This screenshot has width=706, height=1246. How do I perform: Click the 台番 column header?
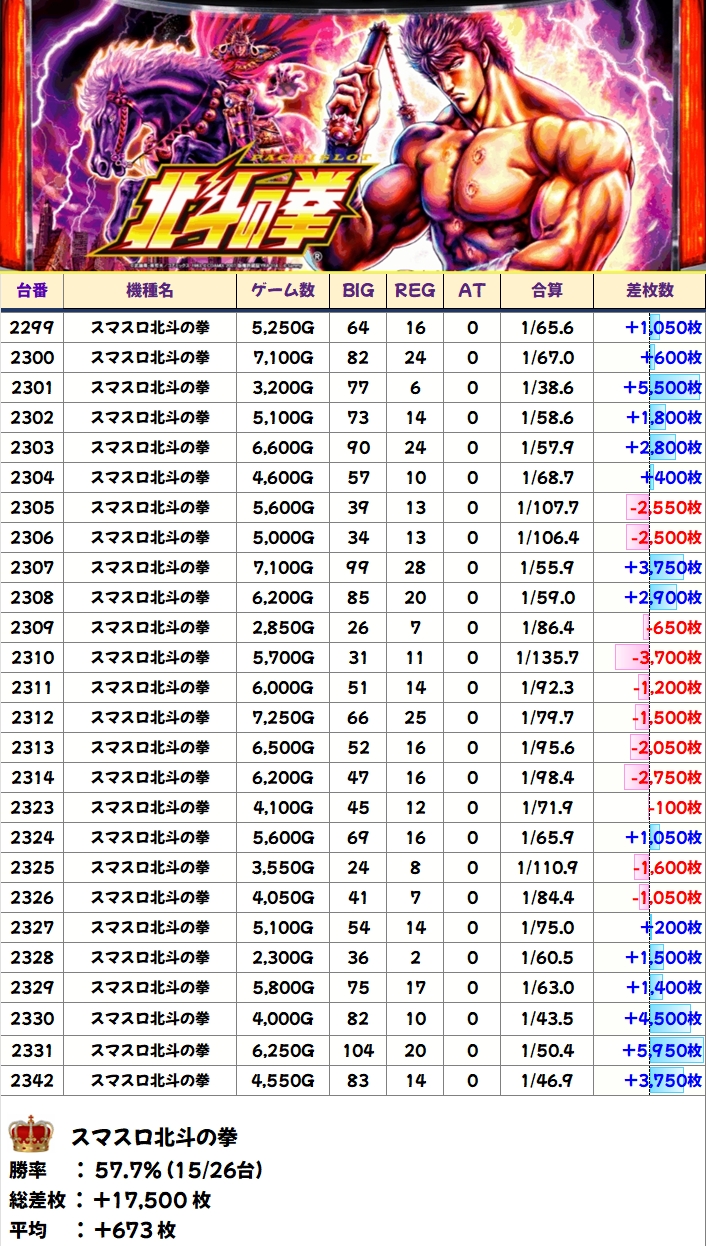pos(31,290)
